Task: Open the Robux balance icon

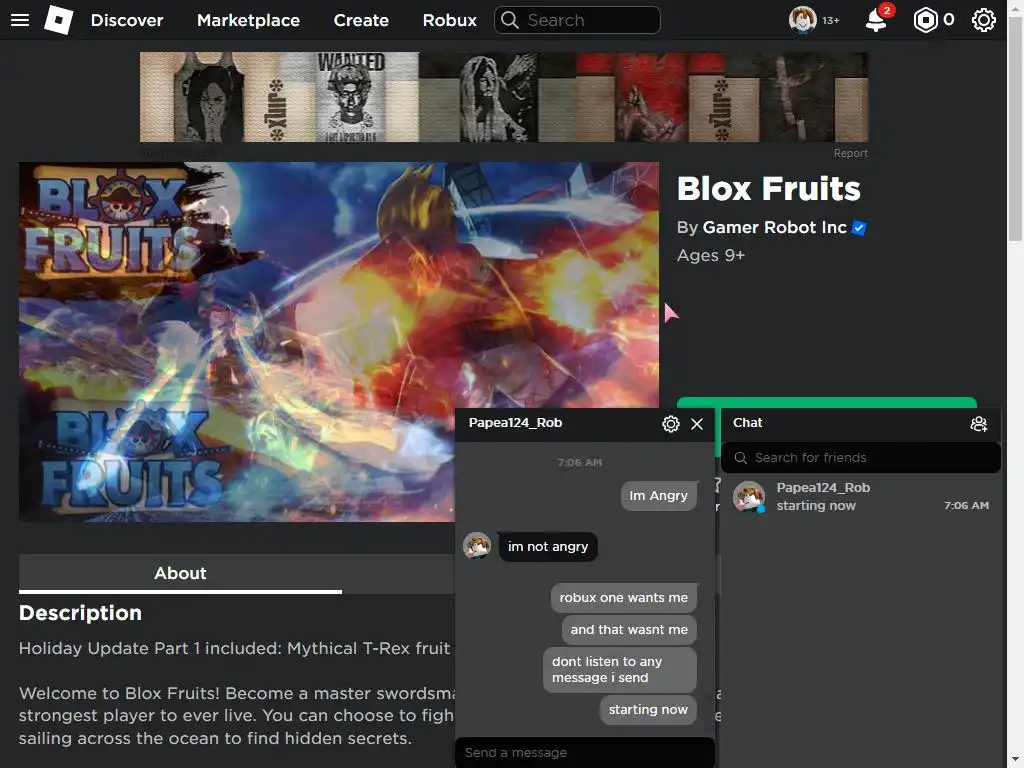Action: (925, 20)
